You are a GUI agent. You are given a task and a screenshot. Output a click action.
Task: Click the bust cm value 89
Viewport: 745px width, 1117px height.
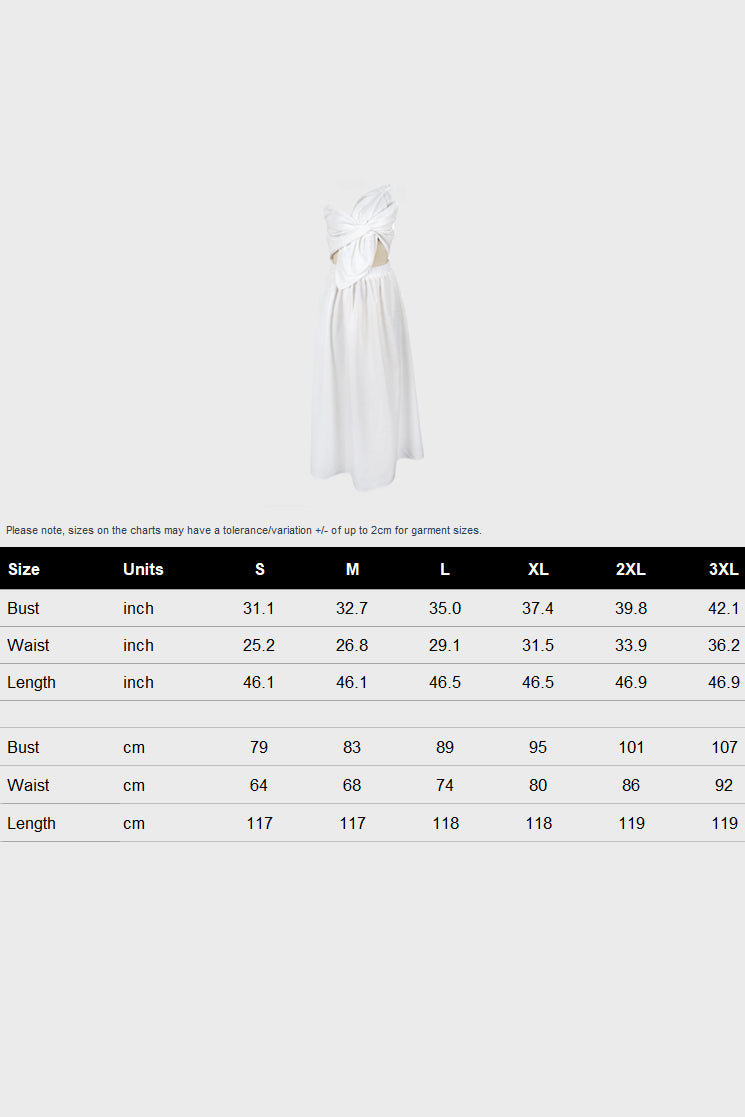[x=444, y=747]
